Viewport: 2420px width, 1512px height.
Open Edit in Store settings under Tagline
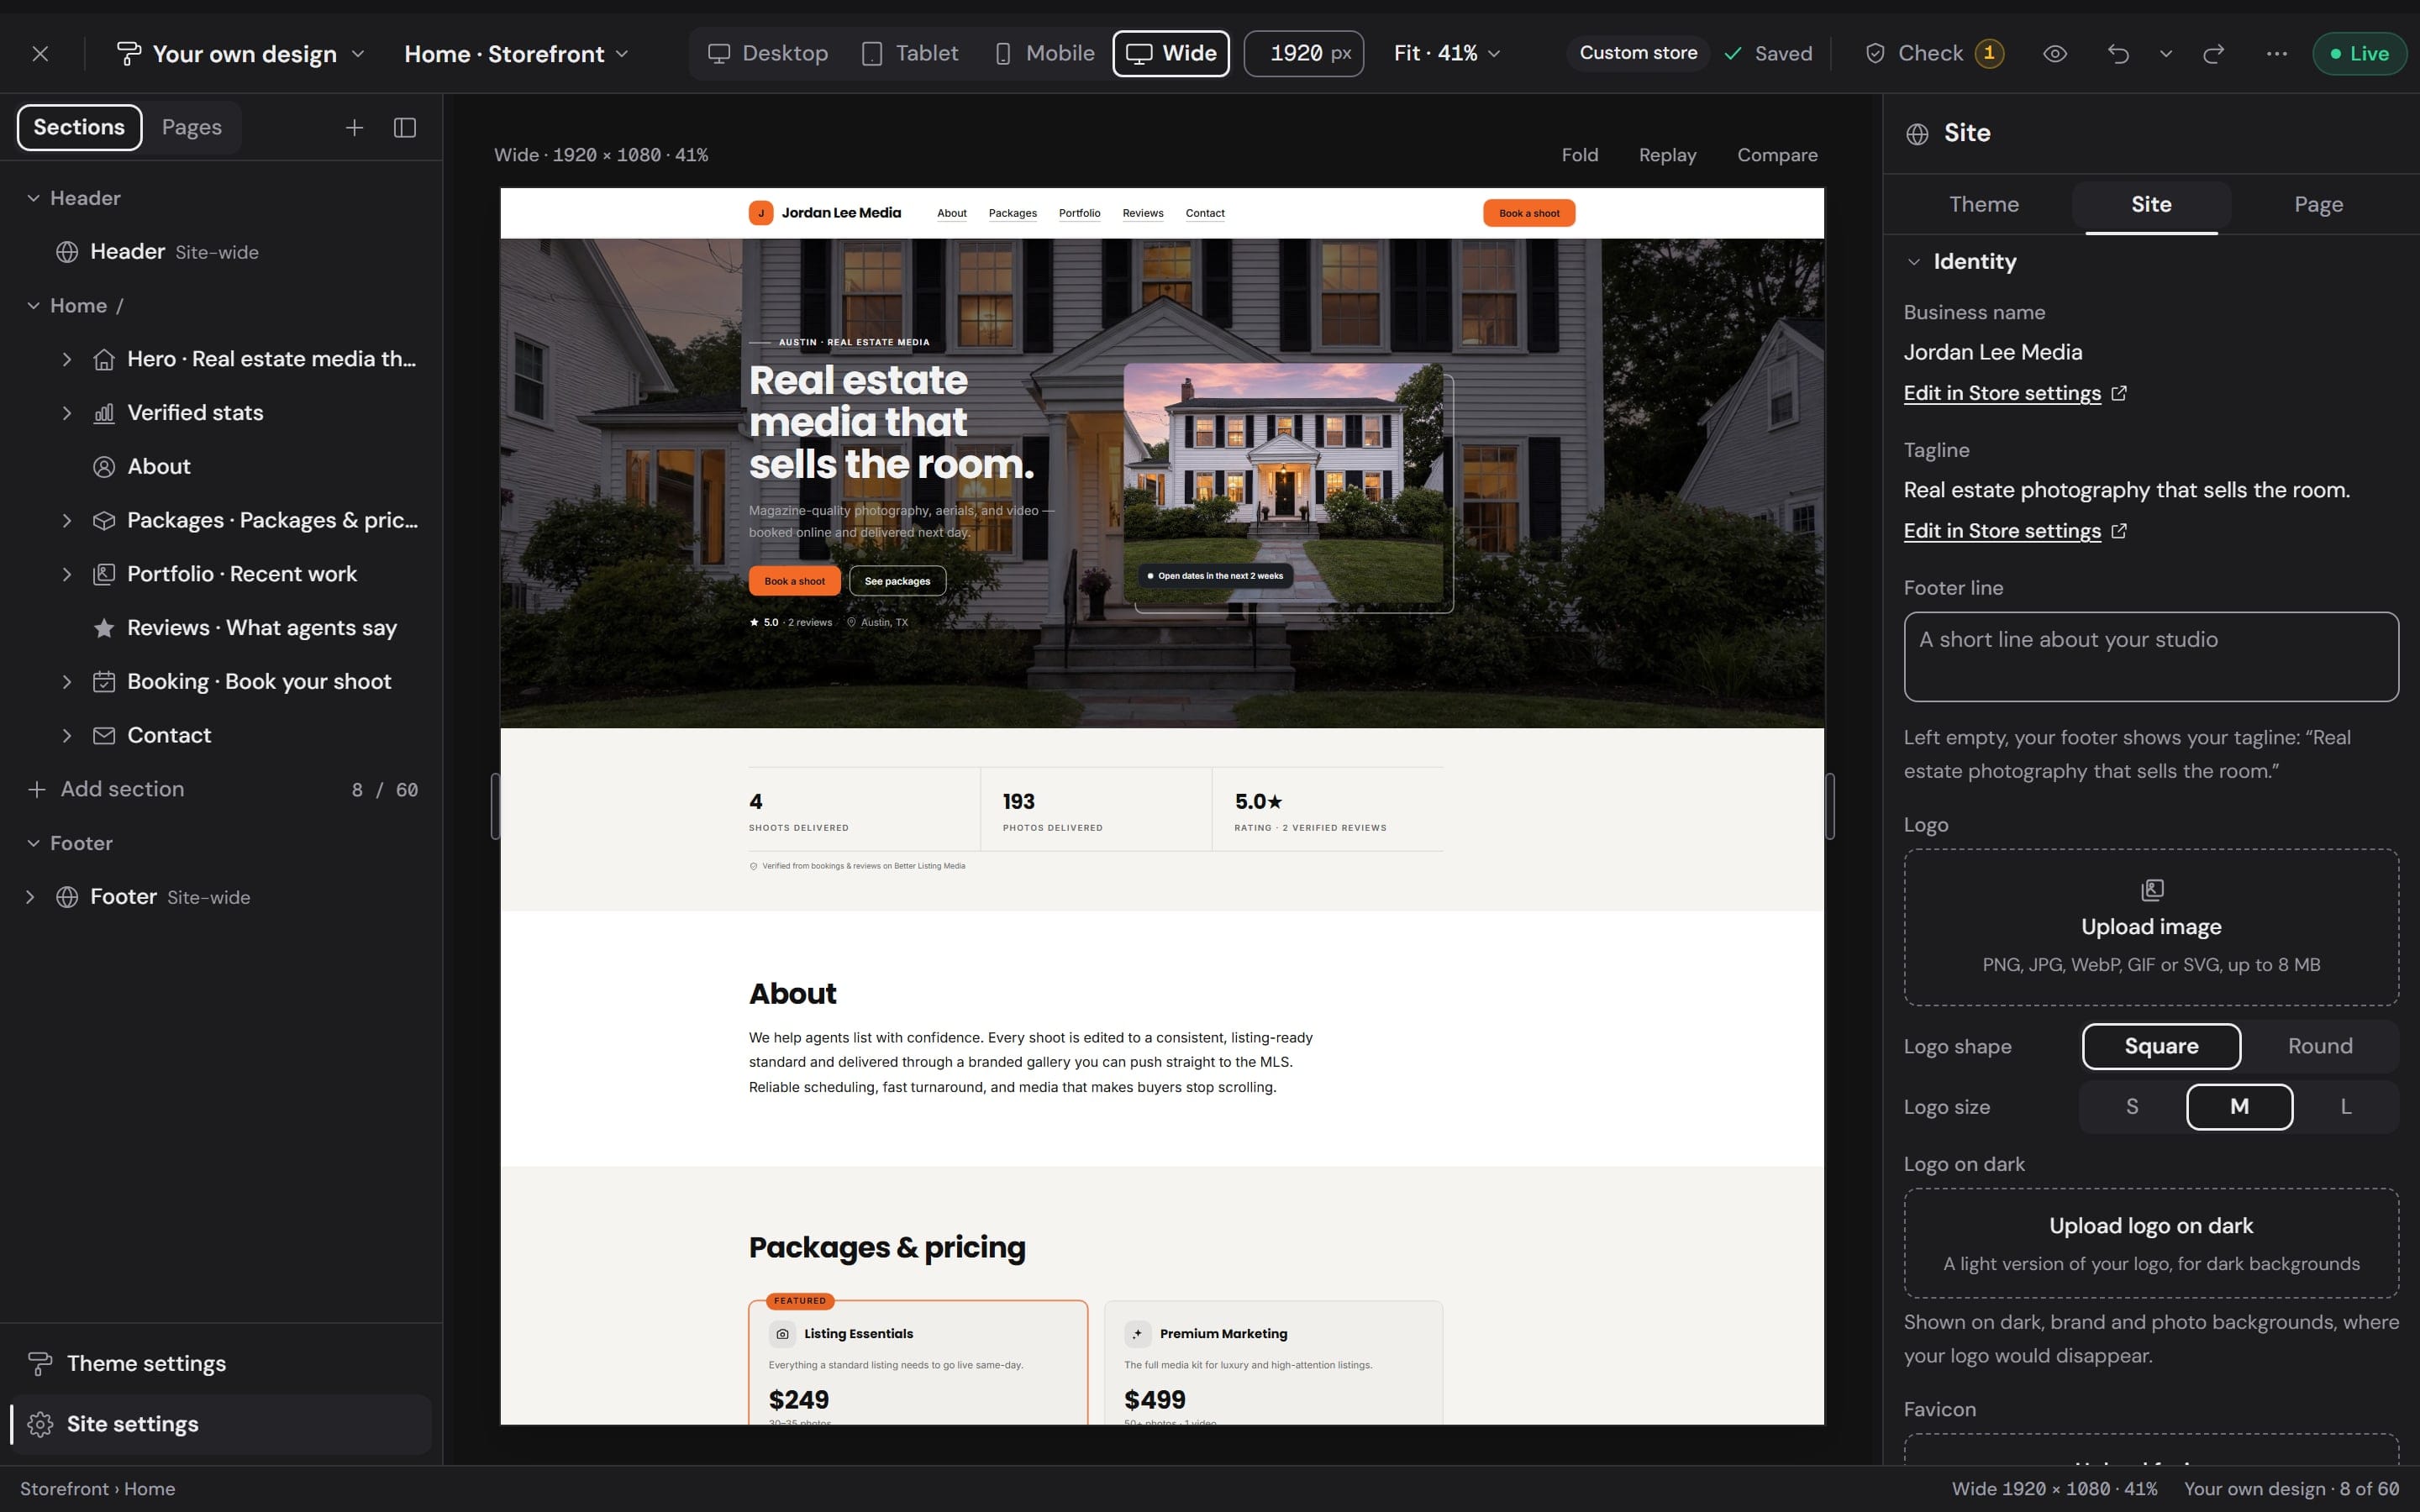(2014, 531)
